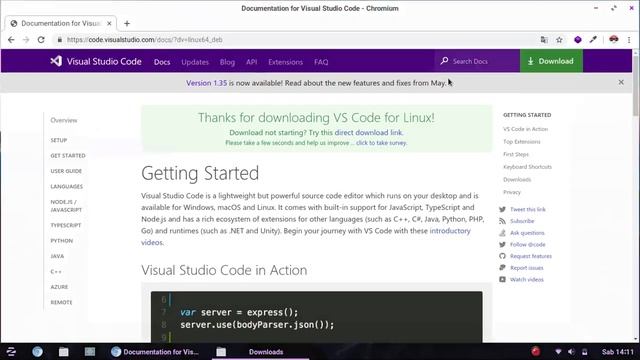Open a new browser tab
Image resolution: width=640 pixels, height=360 pixels.
[127, 23]
